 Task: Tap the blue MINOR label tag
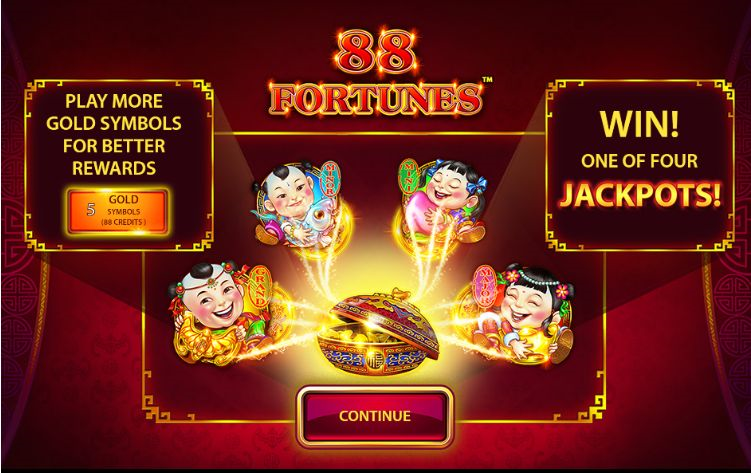(330, 179)
